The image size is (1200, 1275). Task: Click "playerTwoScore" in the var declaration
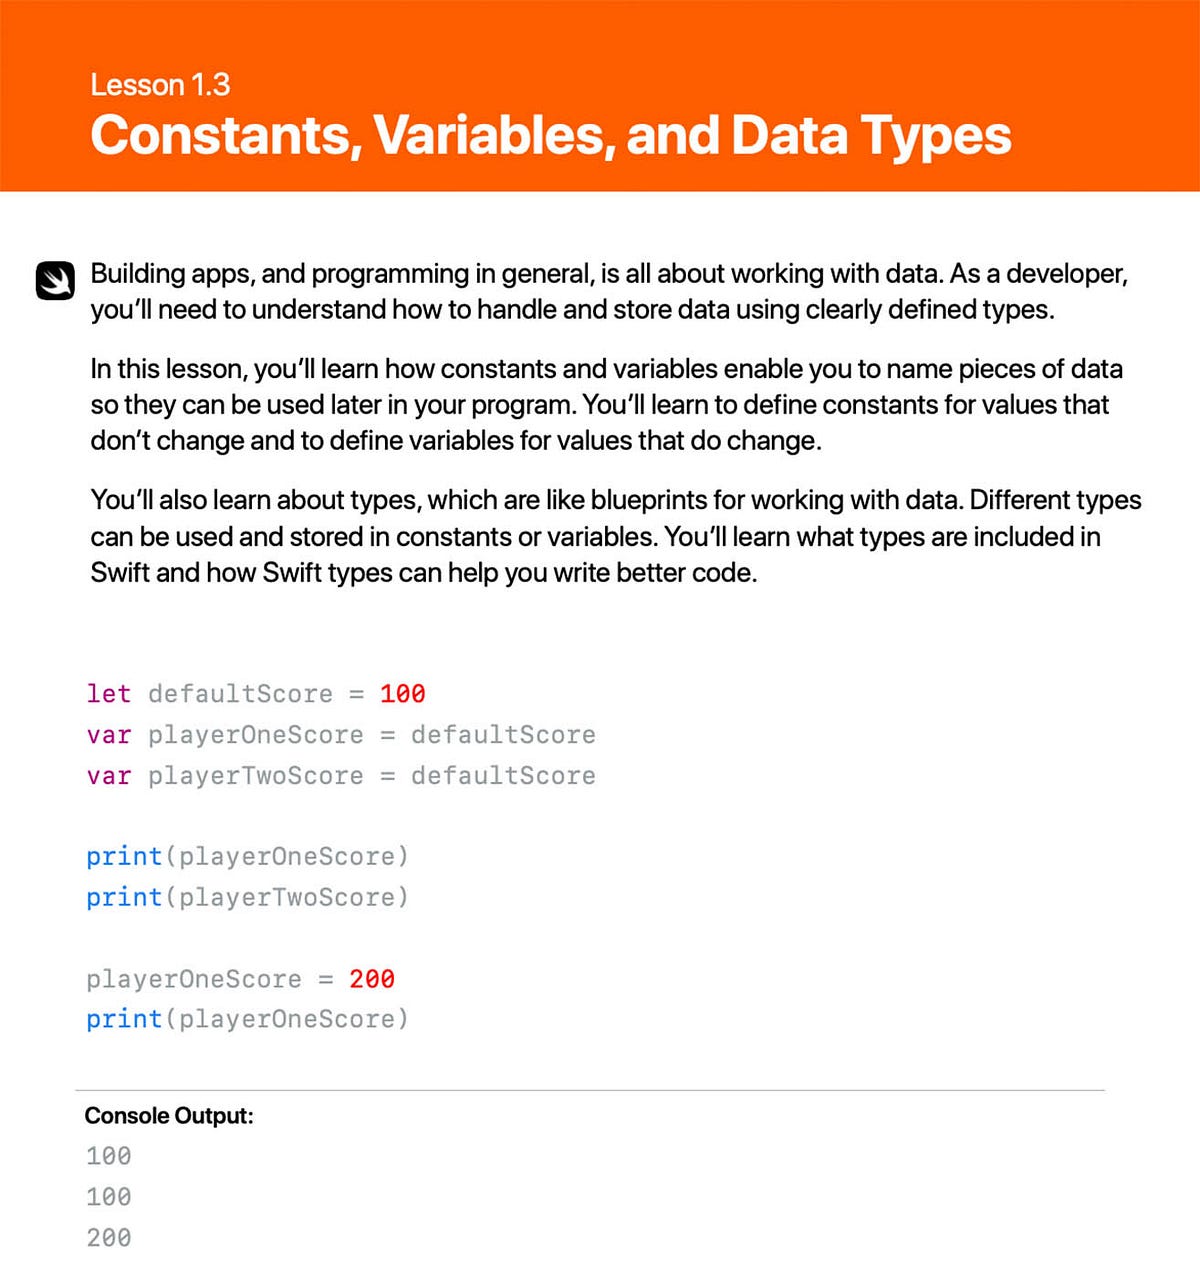pos(255,776)
